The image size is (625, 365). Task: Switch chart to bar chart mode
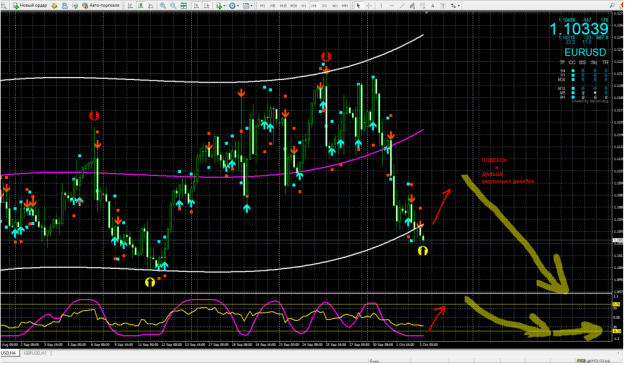[x=130, y=6]
